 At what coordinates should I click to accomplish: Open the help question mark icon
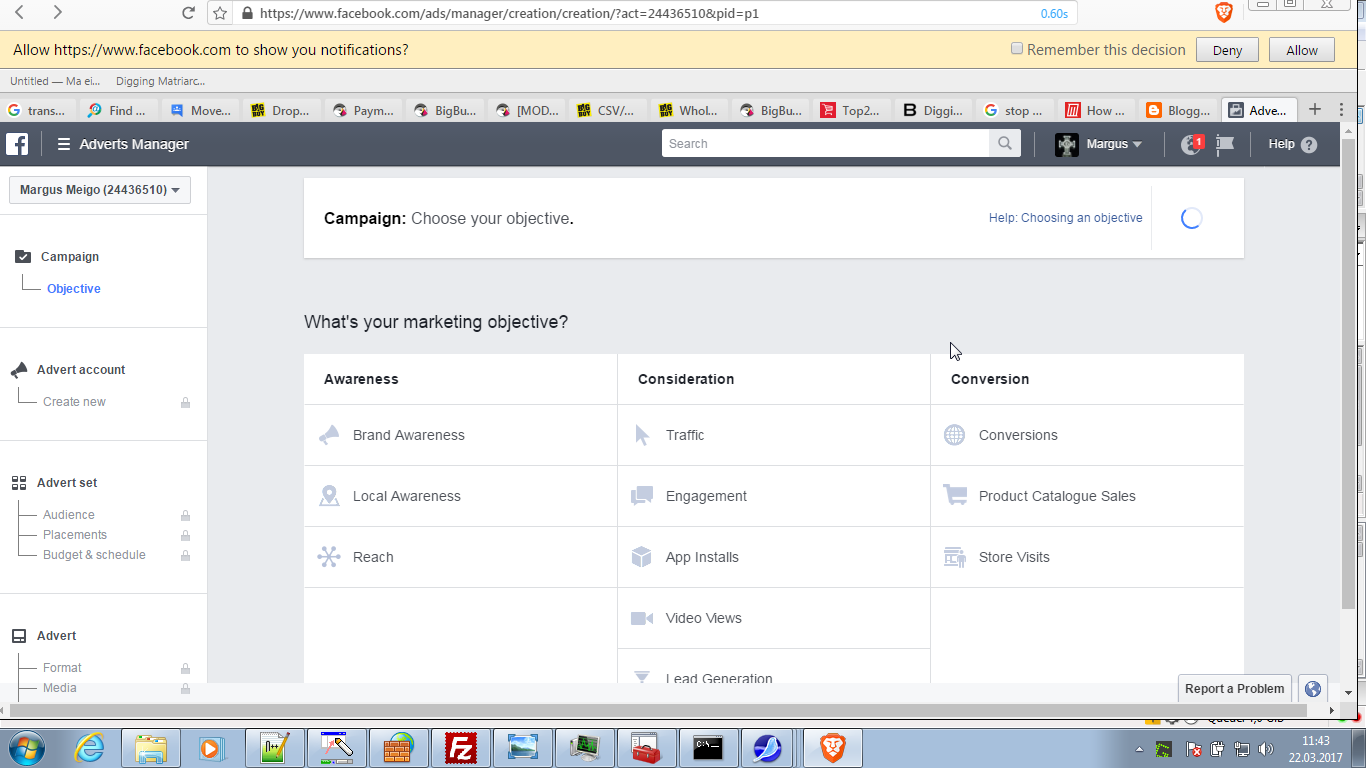click(1309, 145)
